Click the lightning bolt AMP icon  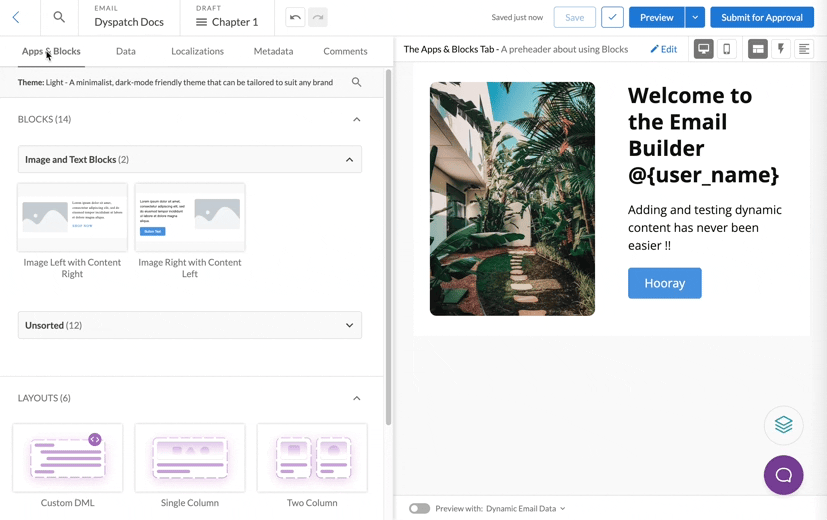coord(781,49)
